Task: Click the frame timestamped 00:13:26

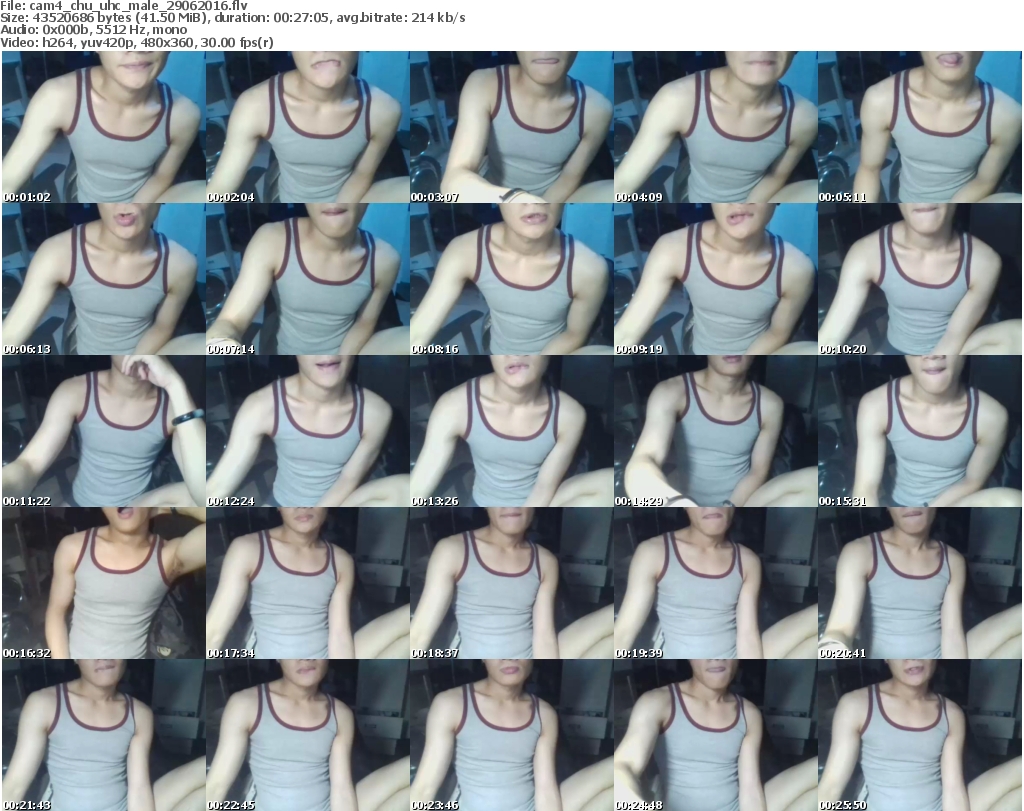Action: click(511, 431)
